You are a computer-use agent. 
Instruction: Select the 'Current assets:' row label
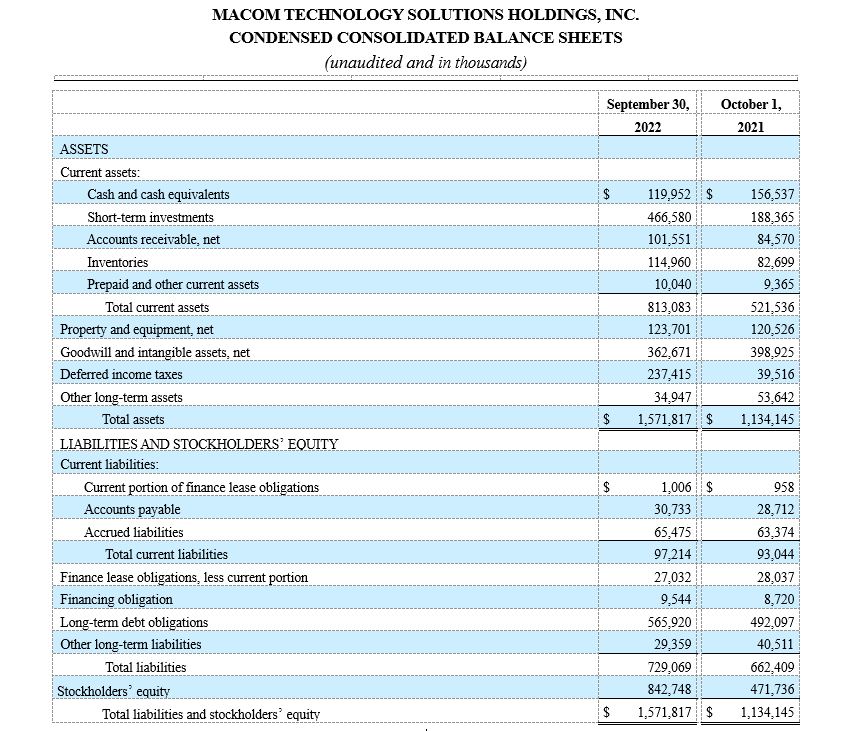coord(100,172)
